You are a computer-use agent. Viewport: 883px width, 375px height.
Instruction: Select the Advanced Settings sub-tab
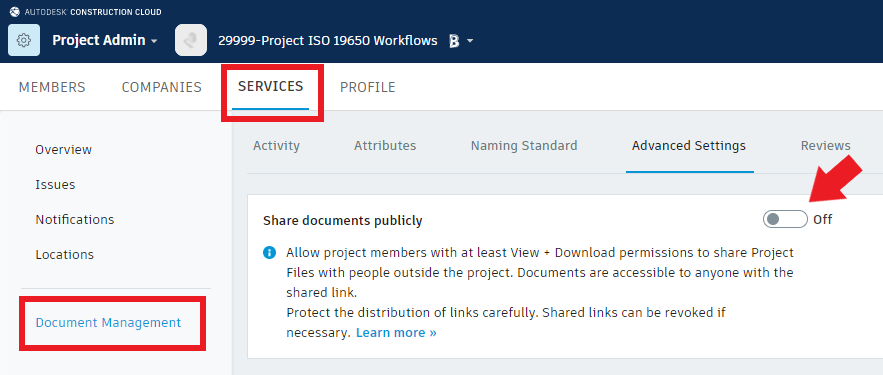689,146
